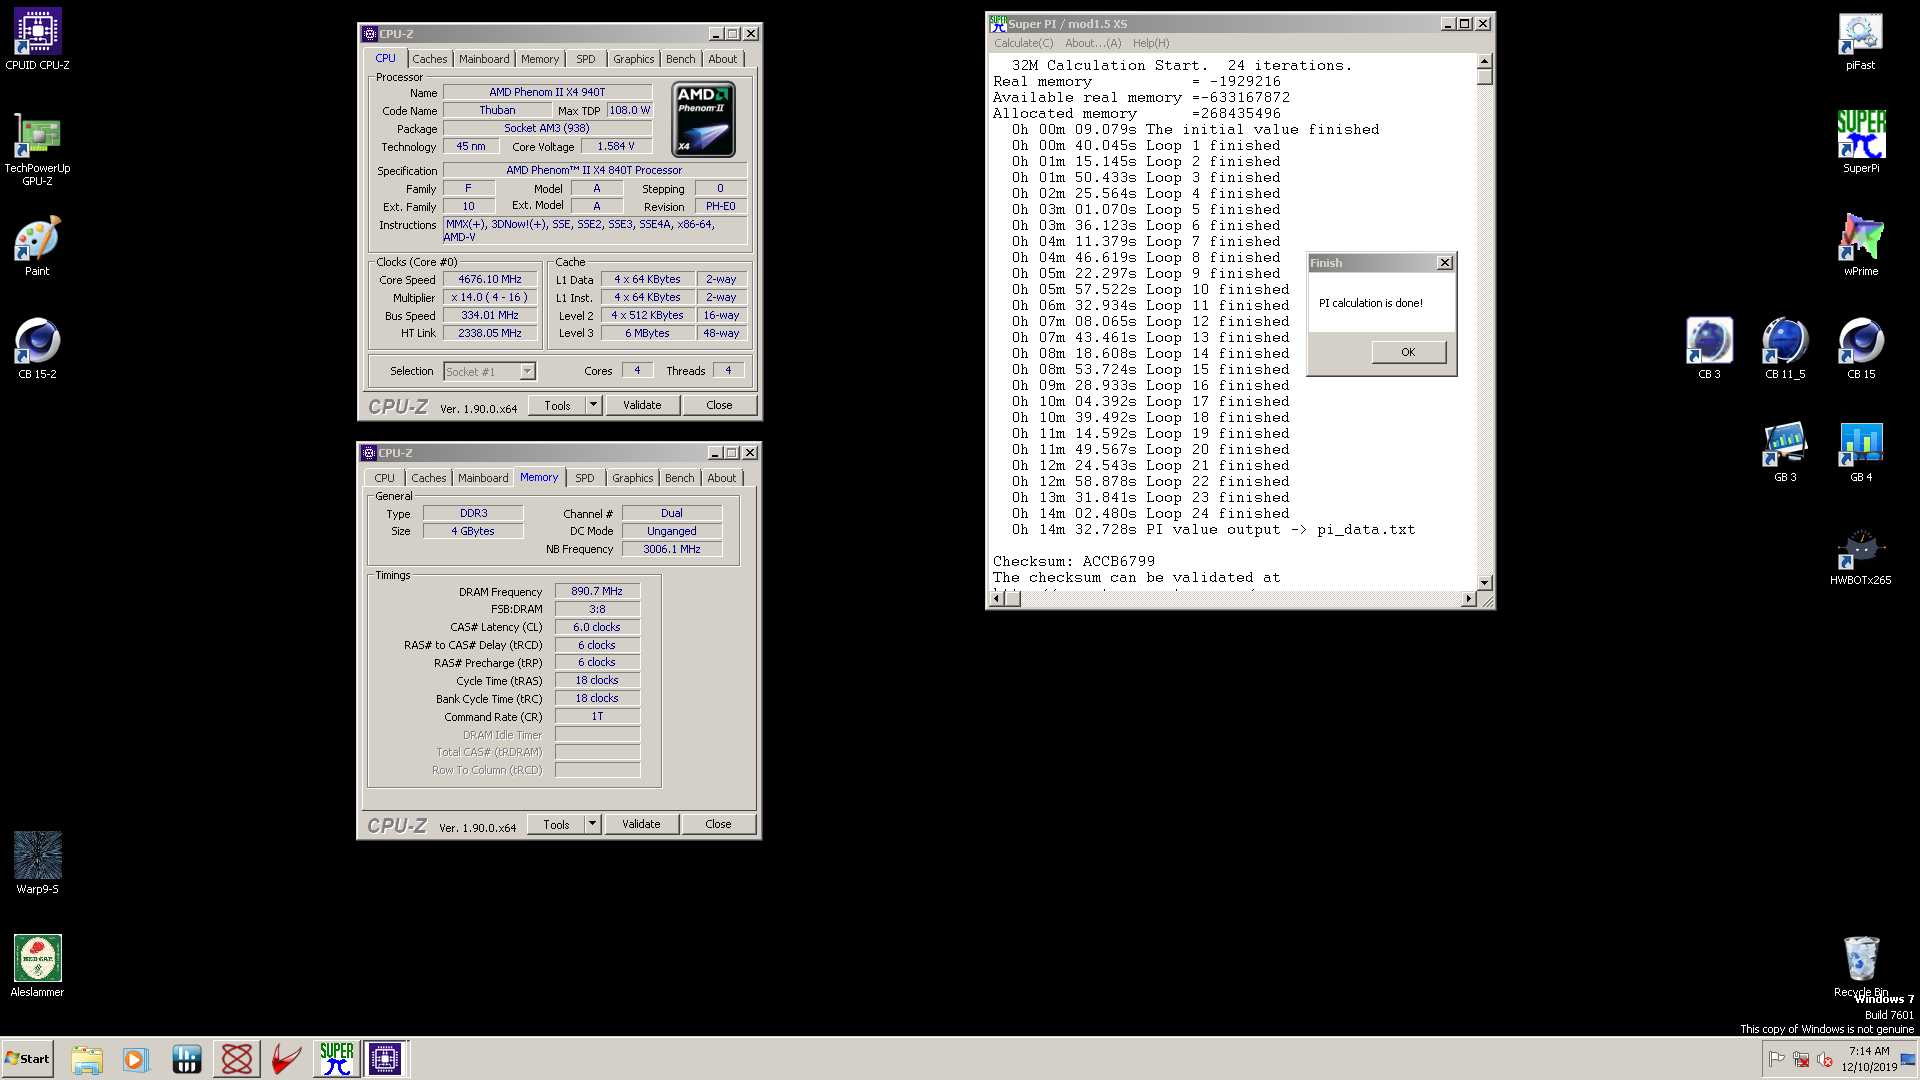The width and height of the screenshot is (1920, 1080).
Task: Open the Socket #1 selection dropdown
Action: tap(489, 372)
